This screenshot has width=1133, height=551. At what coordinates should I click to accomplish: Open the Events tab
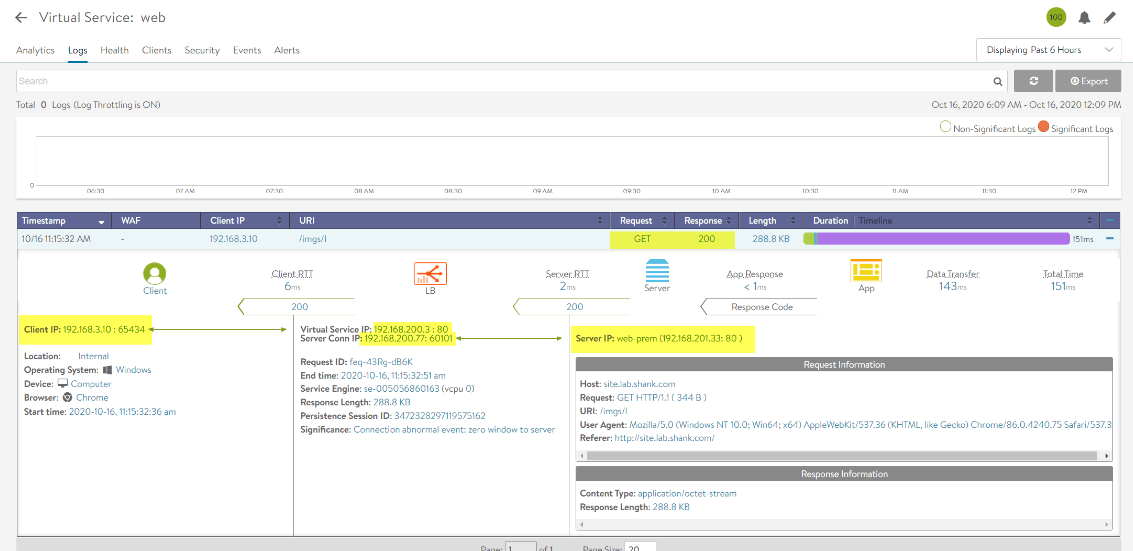[247, 51]
